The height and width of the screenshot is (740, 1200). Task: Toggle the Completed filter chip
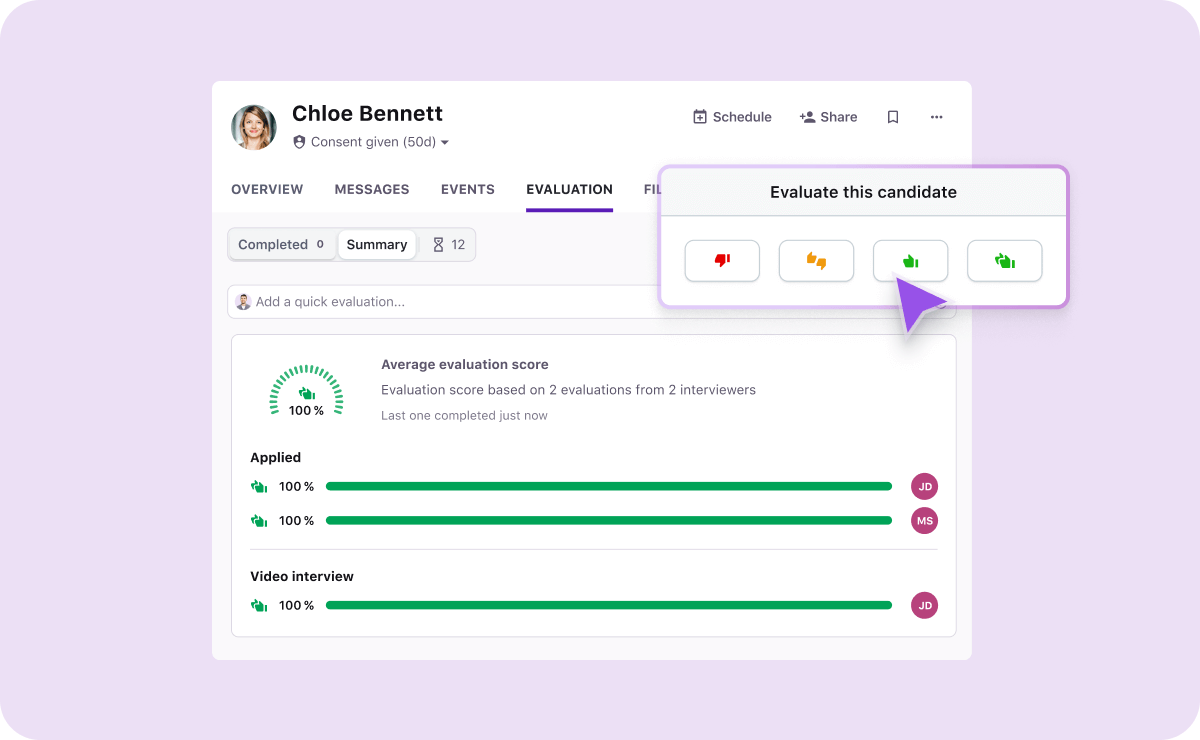tap(281, 244)
